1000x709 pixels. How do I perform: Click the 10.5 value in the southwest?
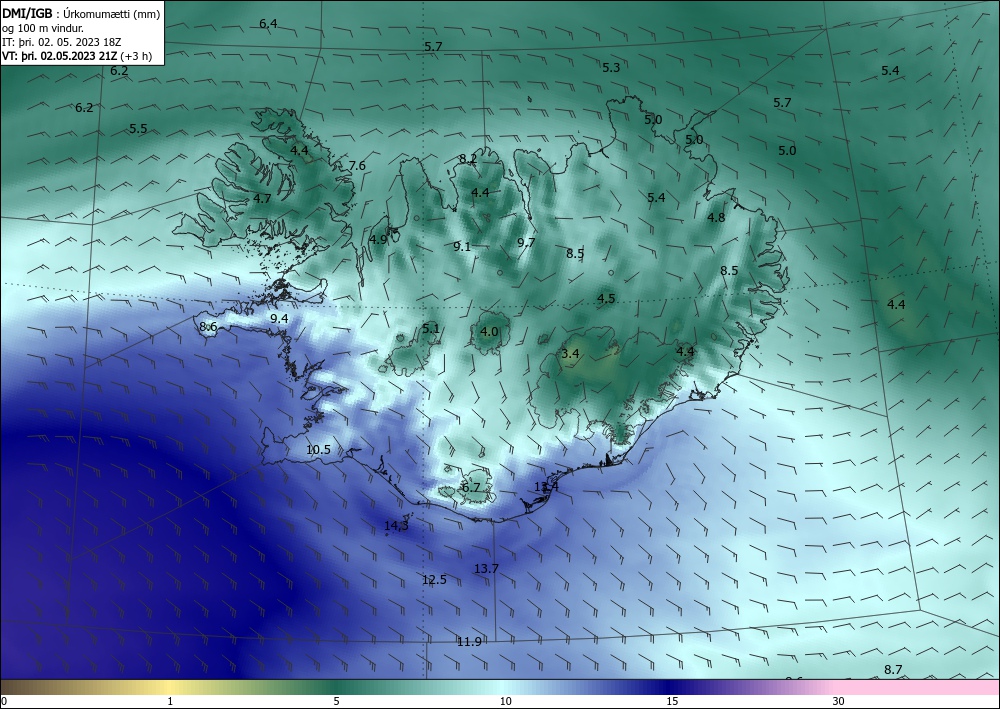pos(318,450)
